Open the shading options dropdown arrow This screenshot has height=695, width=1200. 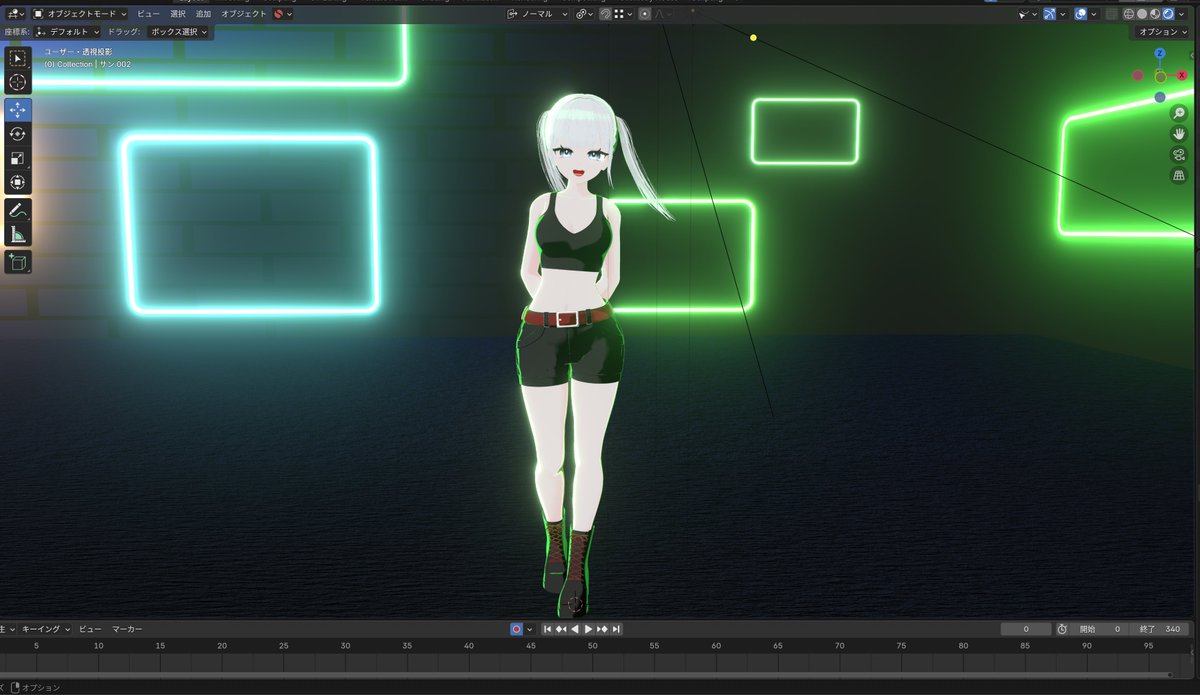[x=1181, y=14]
